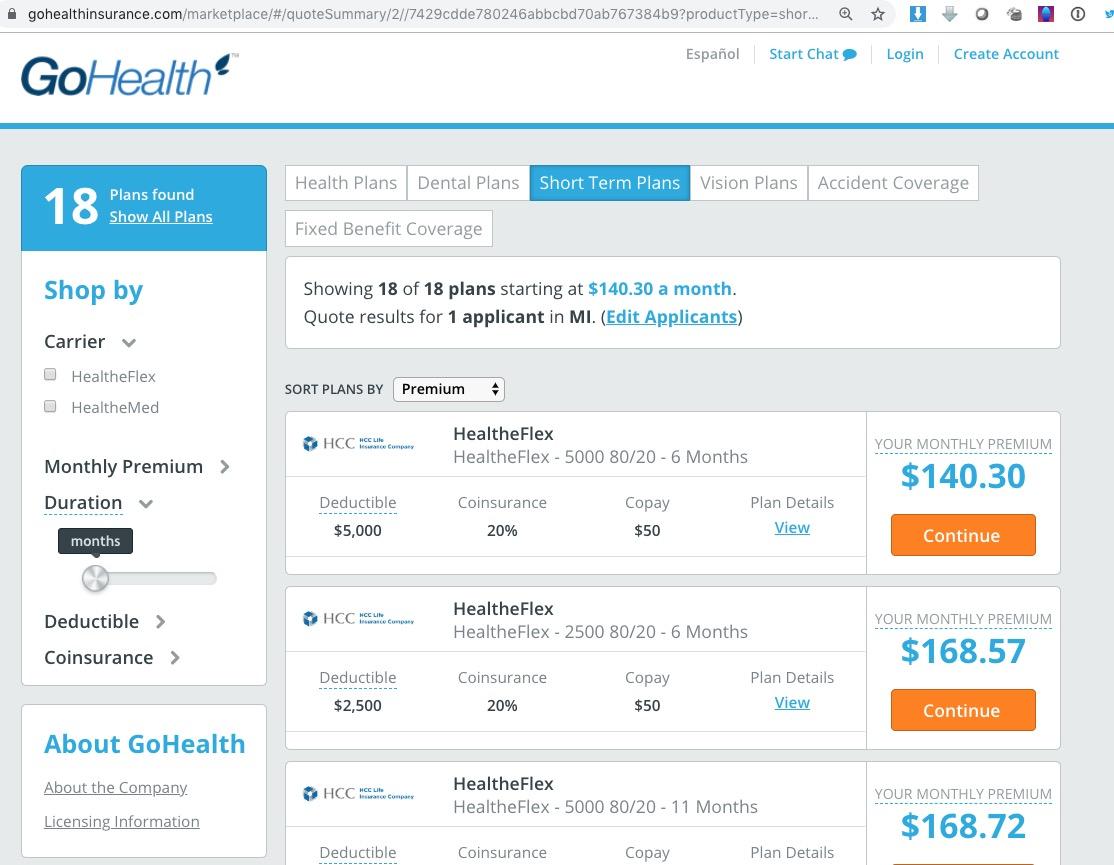Click the blue download arrow extension icon

918,14
